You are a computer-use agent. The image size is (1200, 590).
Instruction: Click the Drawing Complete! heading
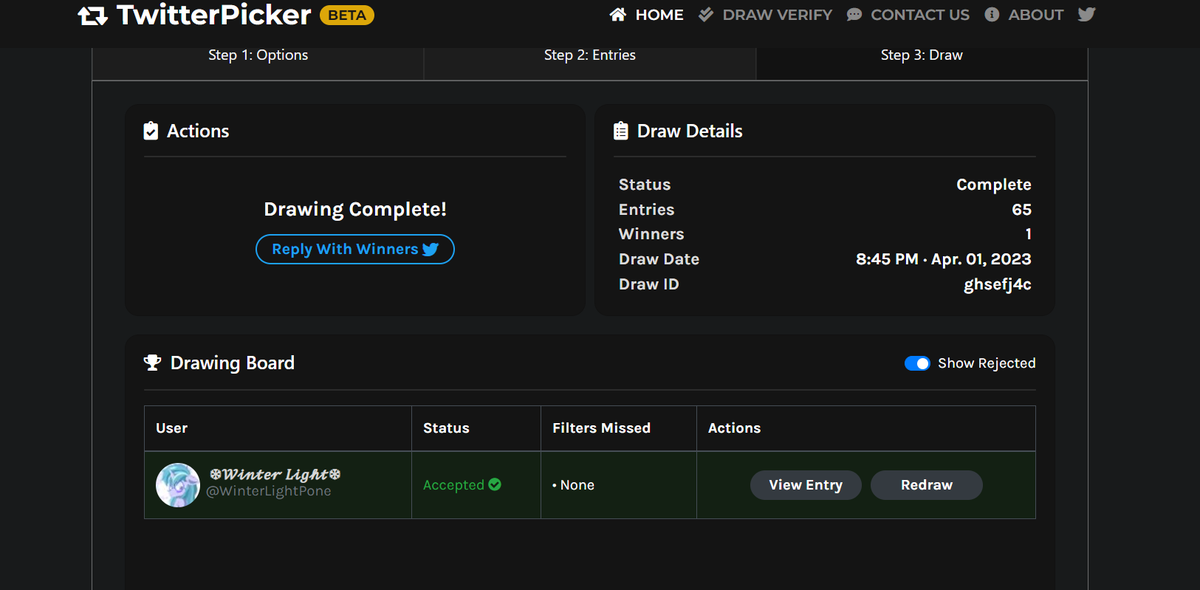[355, 210]
